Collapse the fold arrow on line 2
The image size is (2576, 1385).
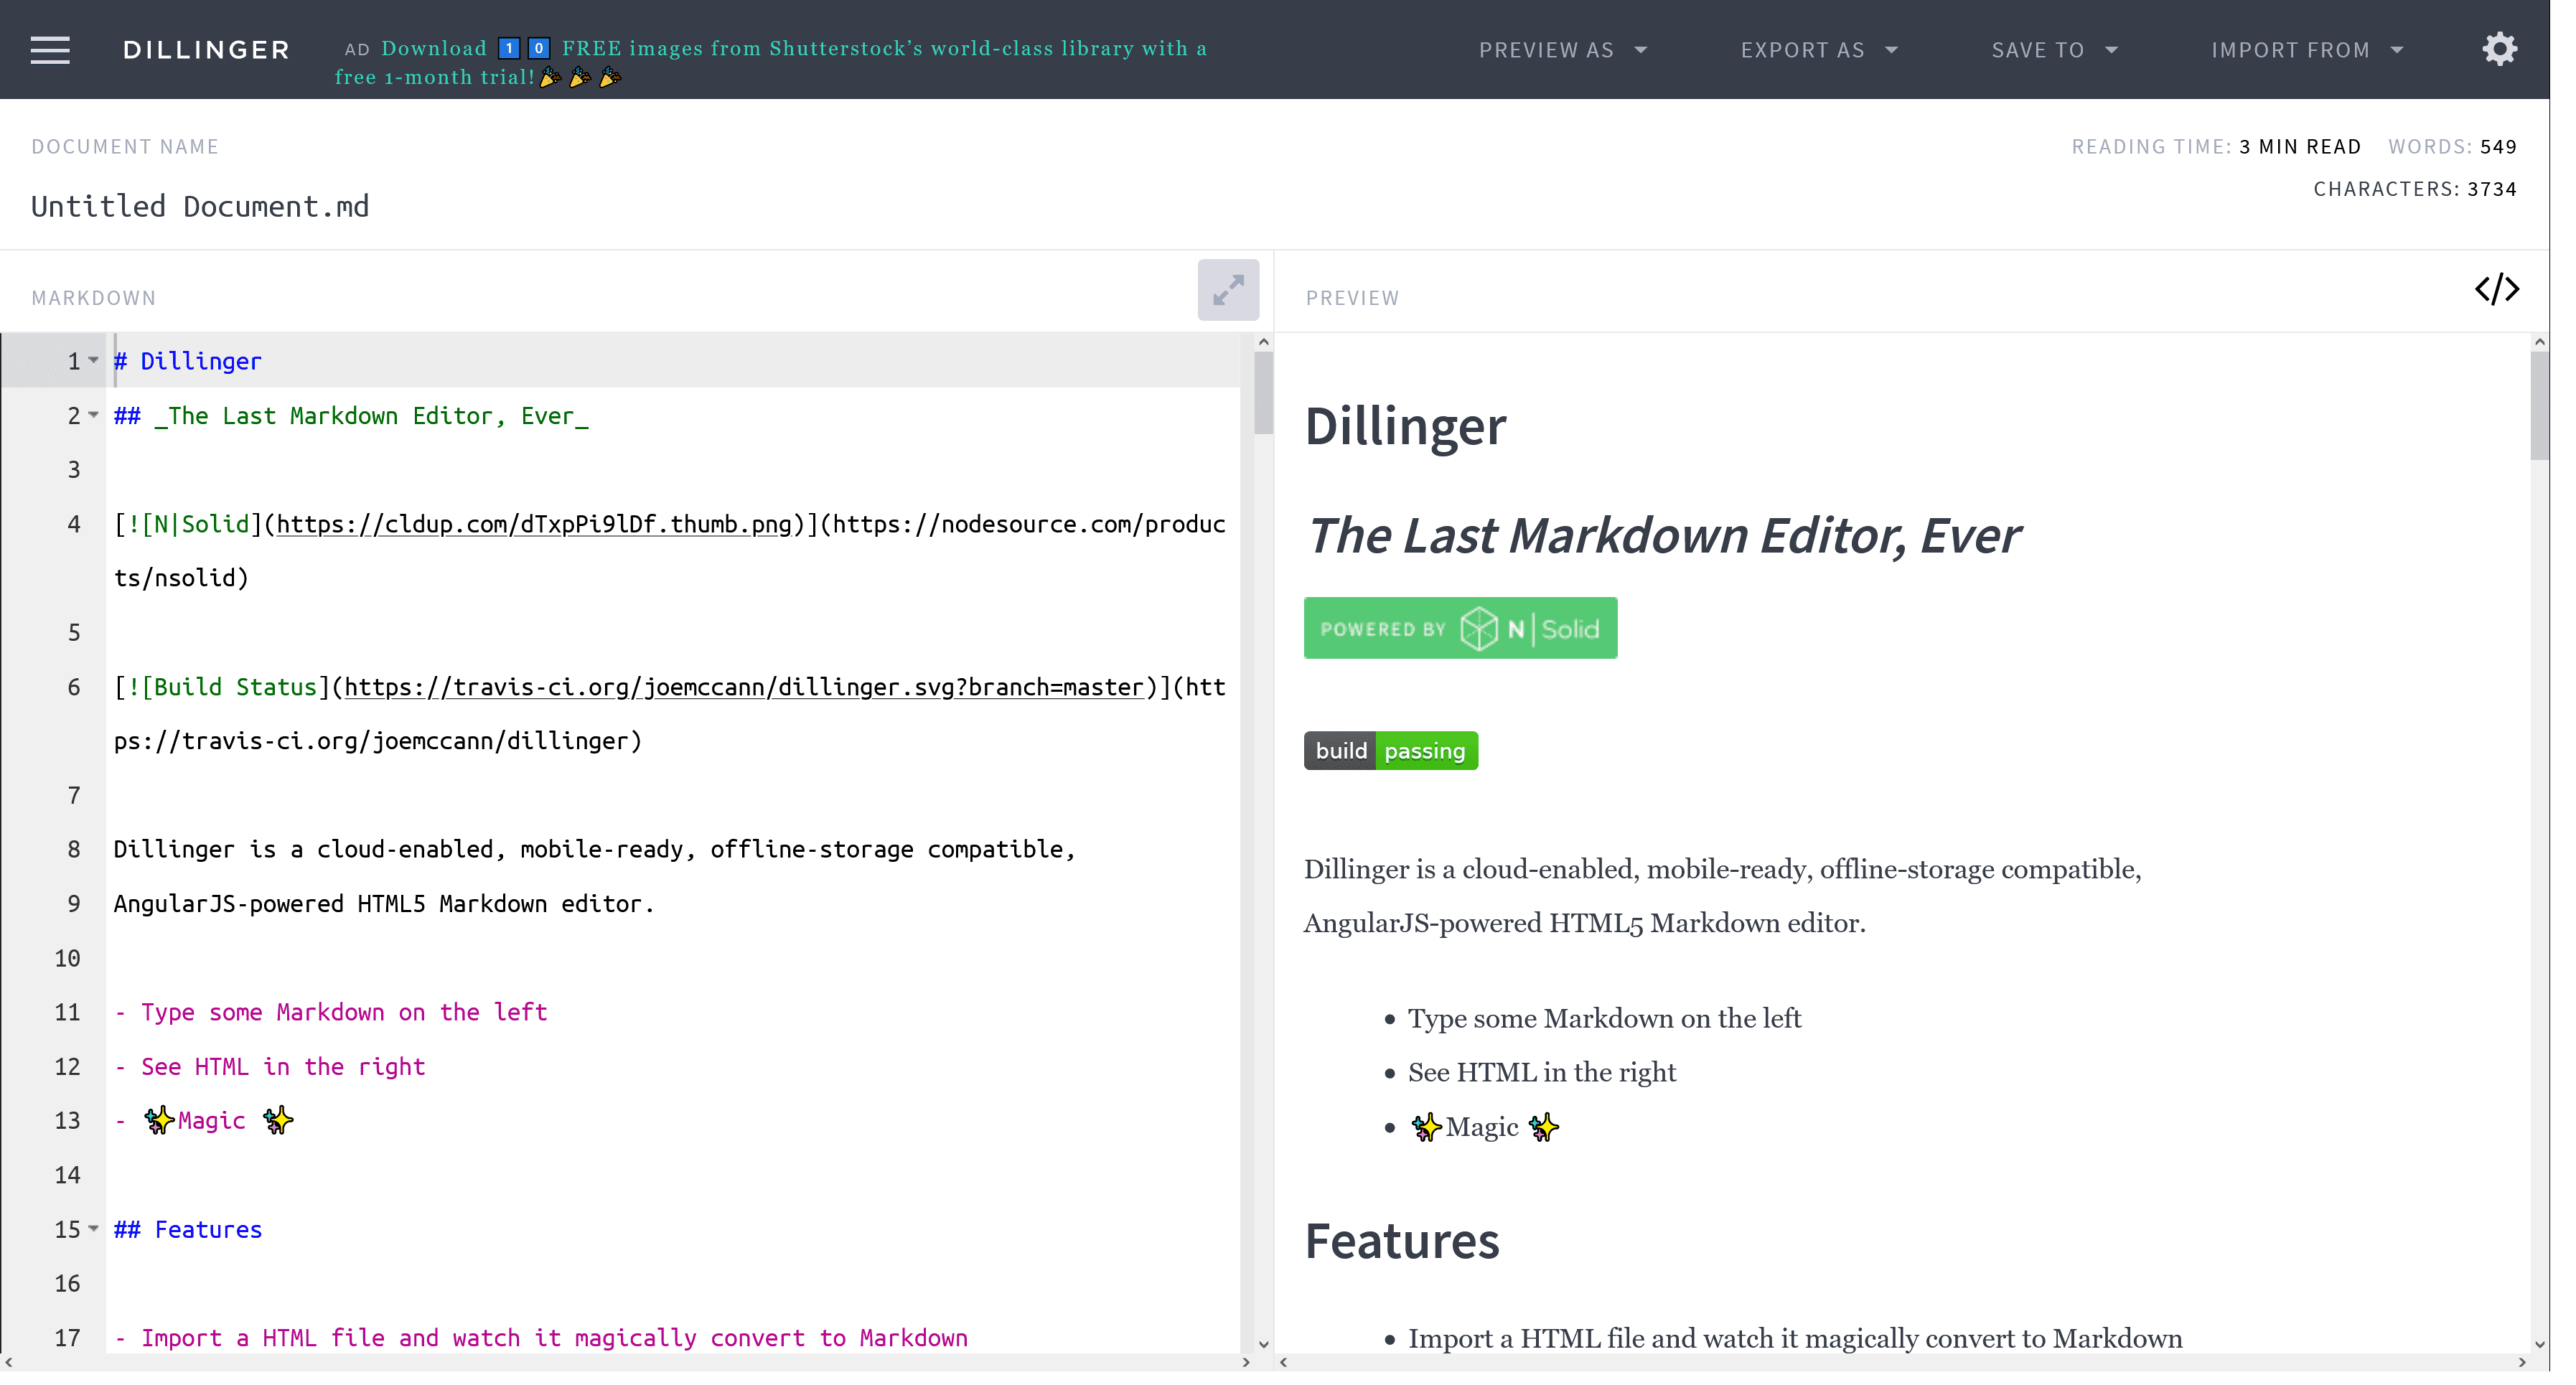click(93, 415)
